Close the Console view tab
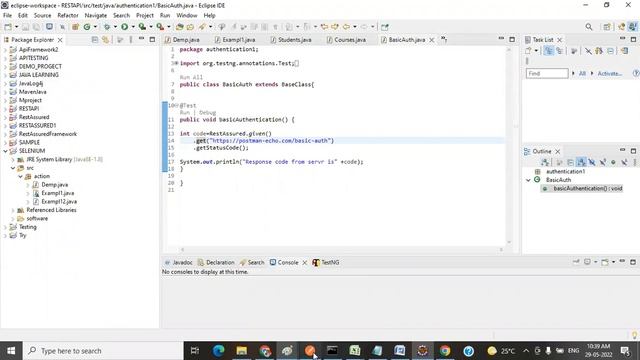 (x=304, y=262)
